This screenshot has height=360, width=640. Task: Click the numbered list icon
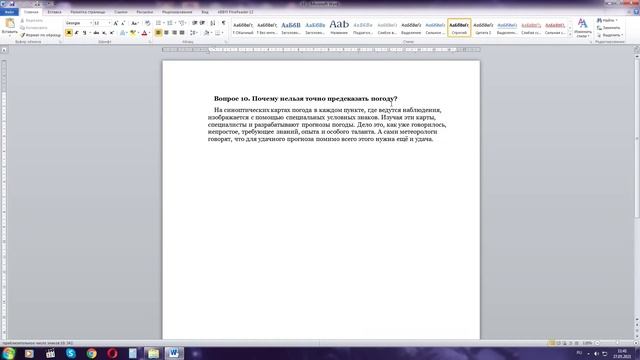[170, 23]
